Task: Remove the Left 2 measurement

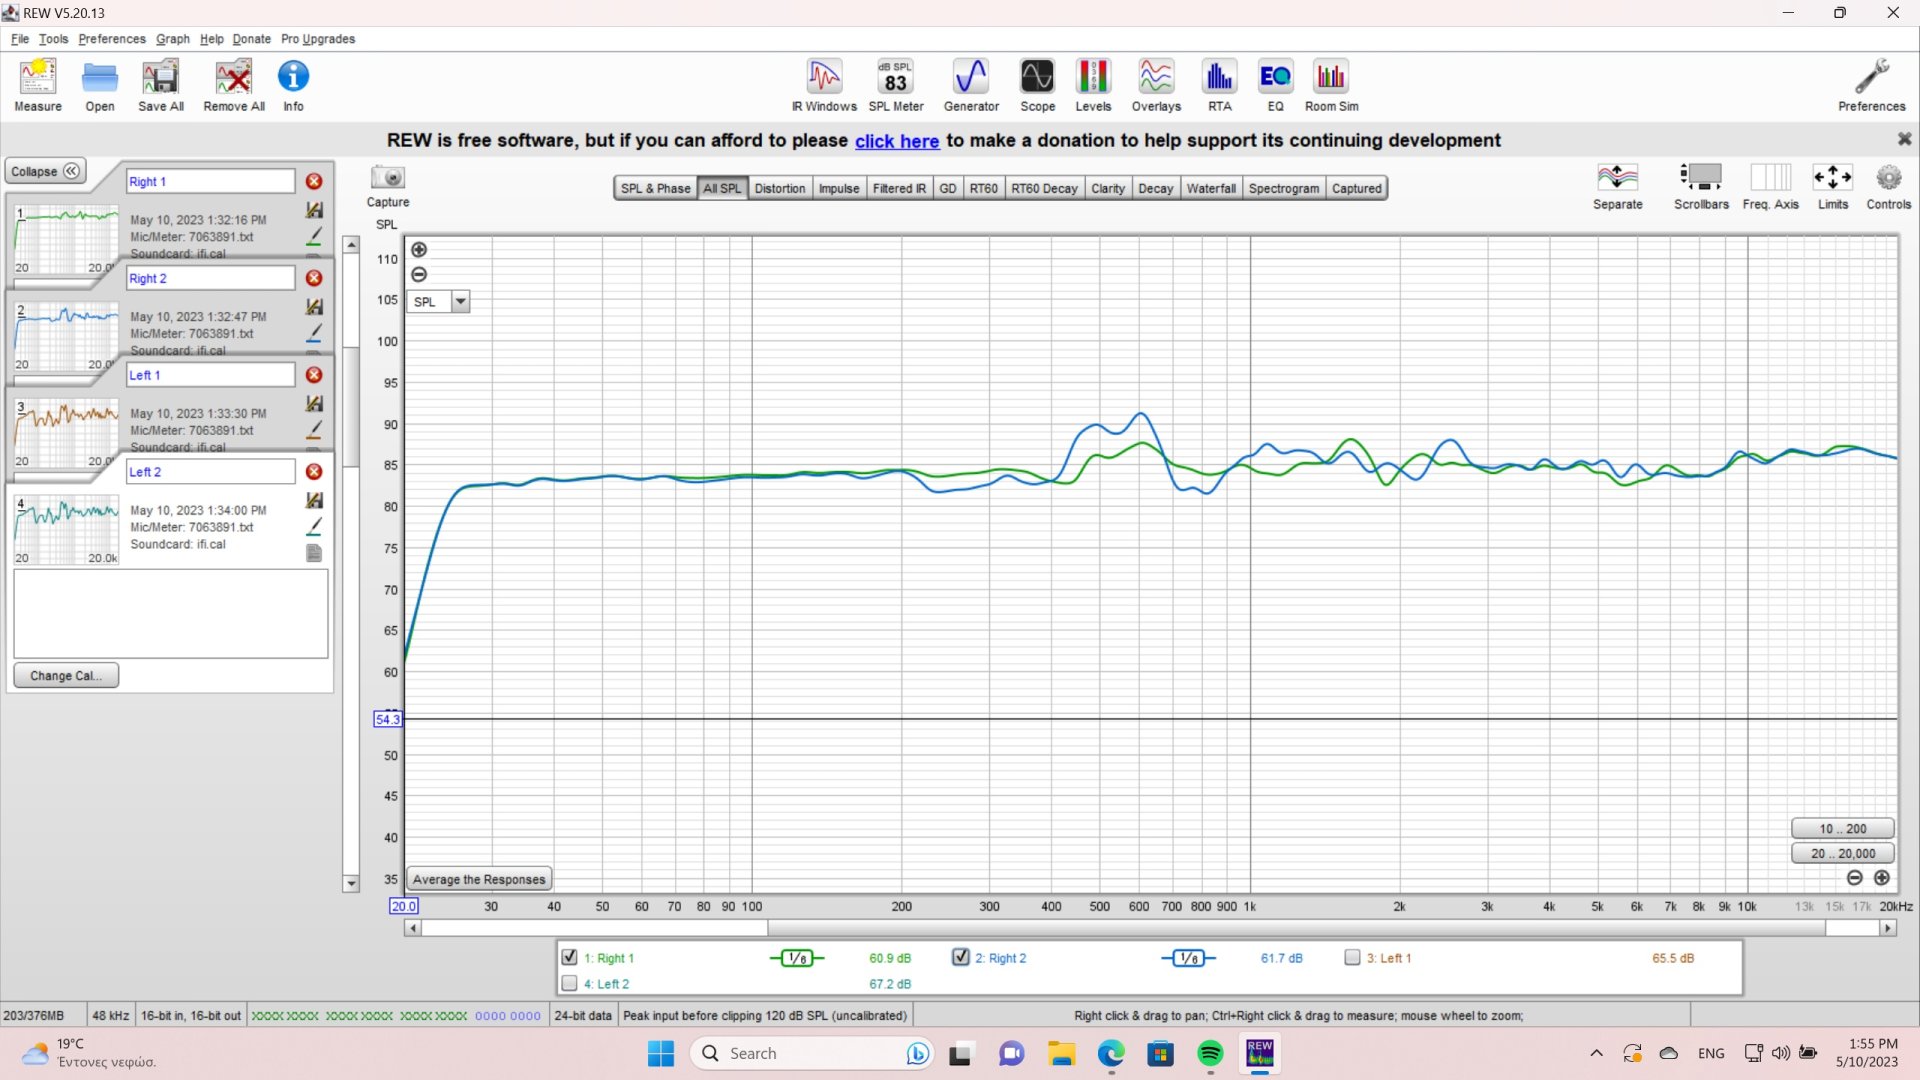Action: [314, 471]
